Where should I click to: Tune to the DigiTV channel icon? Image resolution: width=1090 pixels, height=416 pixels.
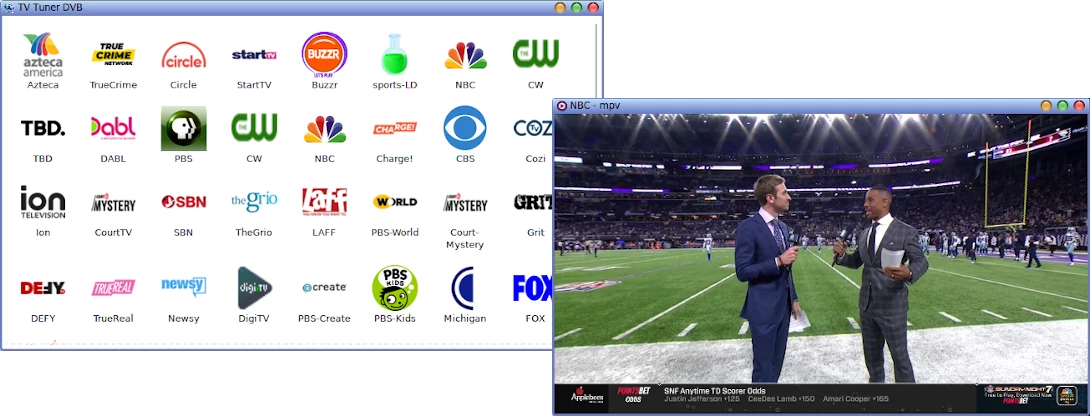click(x=254, y=288)
